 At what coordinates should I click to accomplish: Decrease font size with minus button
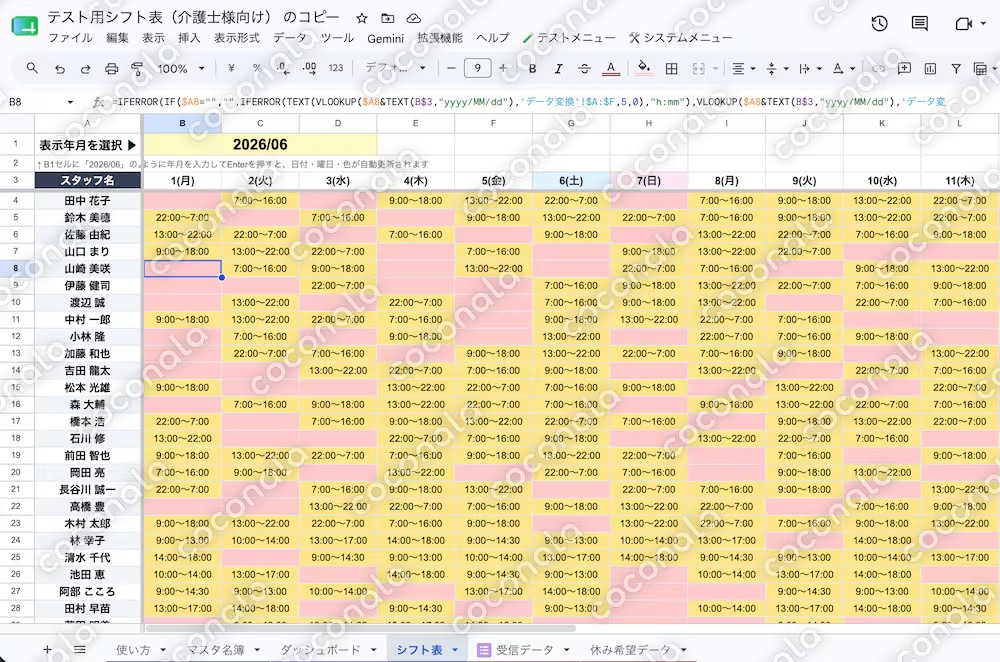click(x=451, y=68)
